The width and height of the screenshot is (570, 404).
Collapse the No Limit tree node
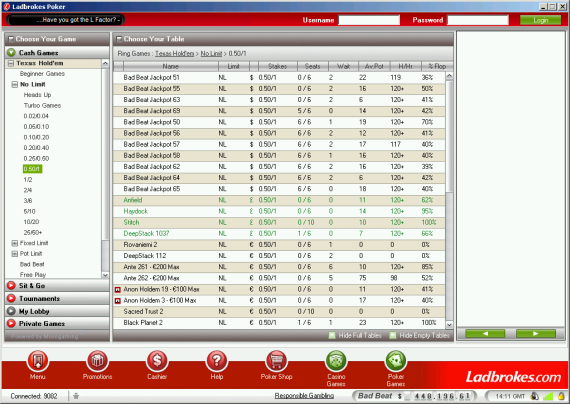click(x=15, y=84)
